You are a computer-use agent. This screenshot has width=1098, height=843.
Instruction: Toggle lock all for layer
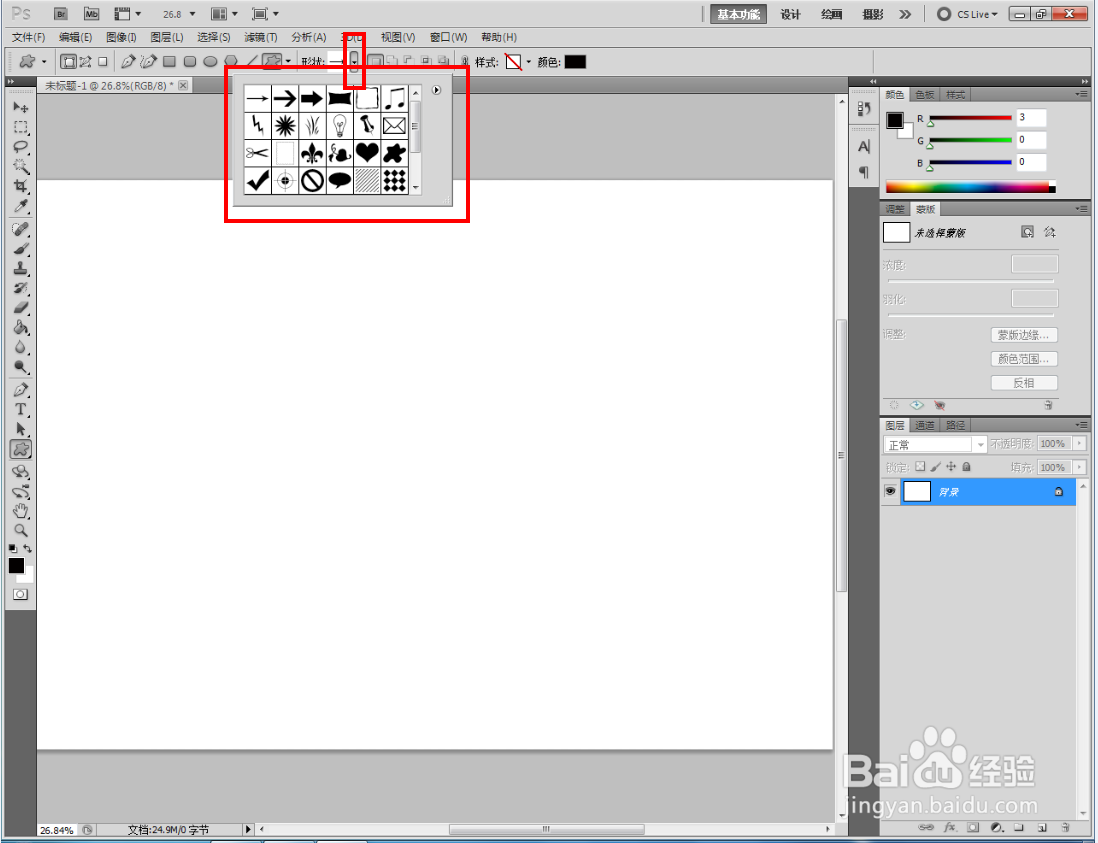click(966, 466)
